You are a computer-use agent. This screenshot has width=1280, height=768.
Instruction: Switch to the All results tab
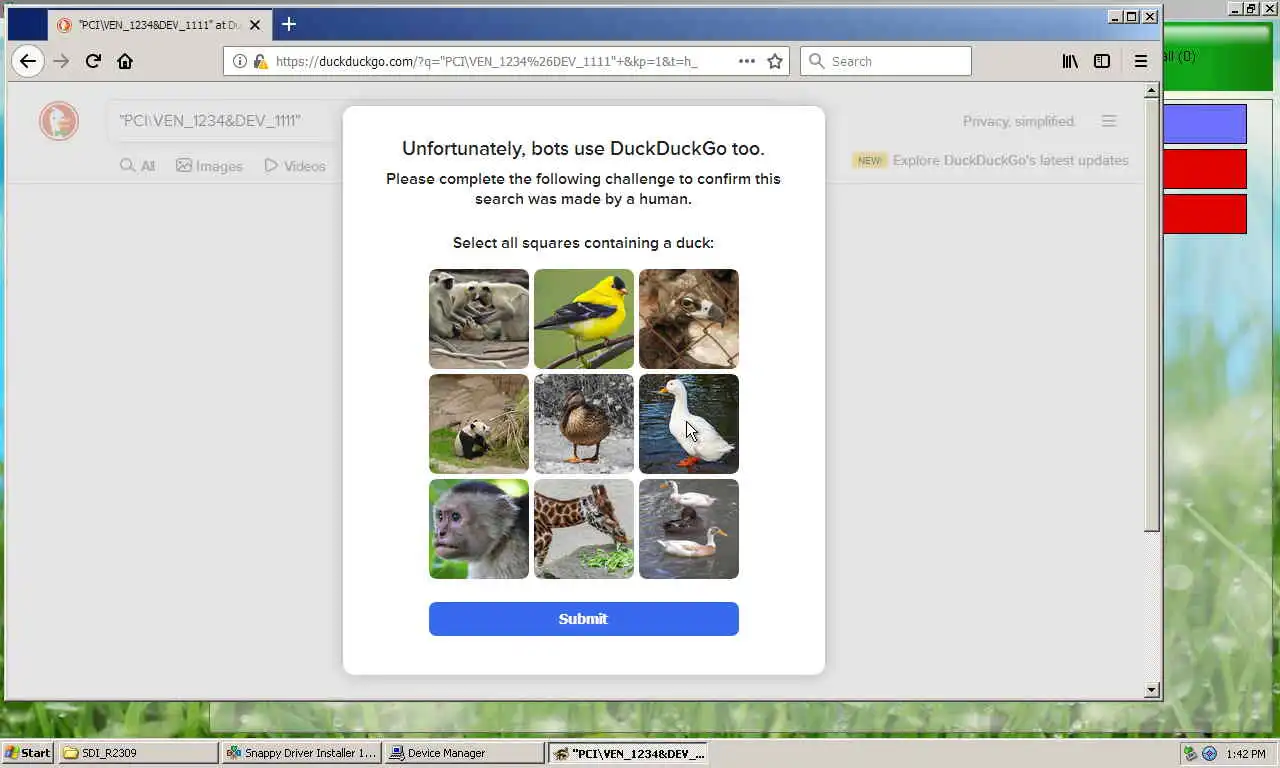pyautogui.click(x=138, y=166)
